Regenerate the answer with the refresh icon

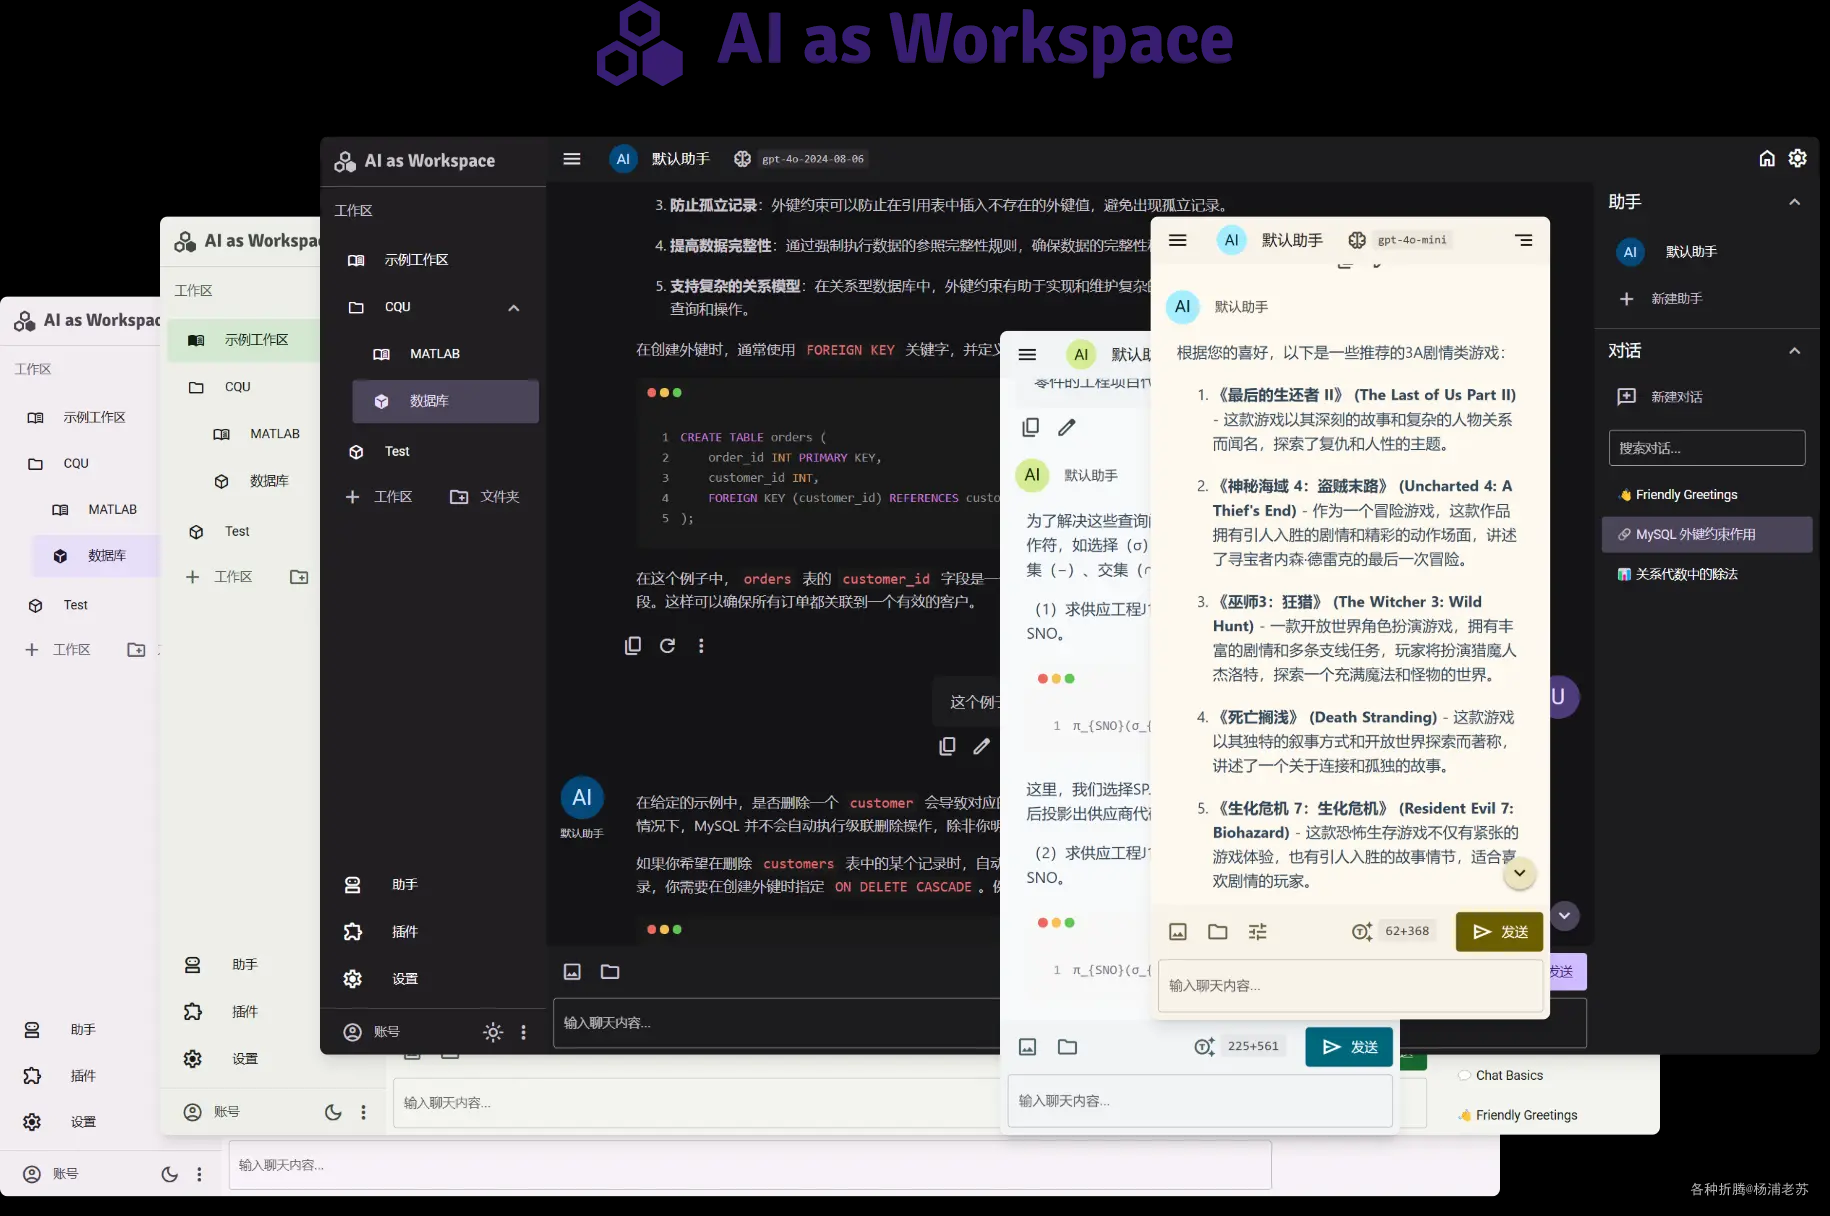(x=668, y=646)
